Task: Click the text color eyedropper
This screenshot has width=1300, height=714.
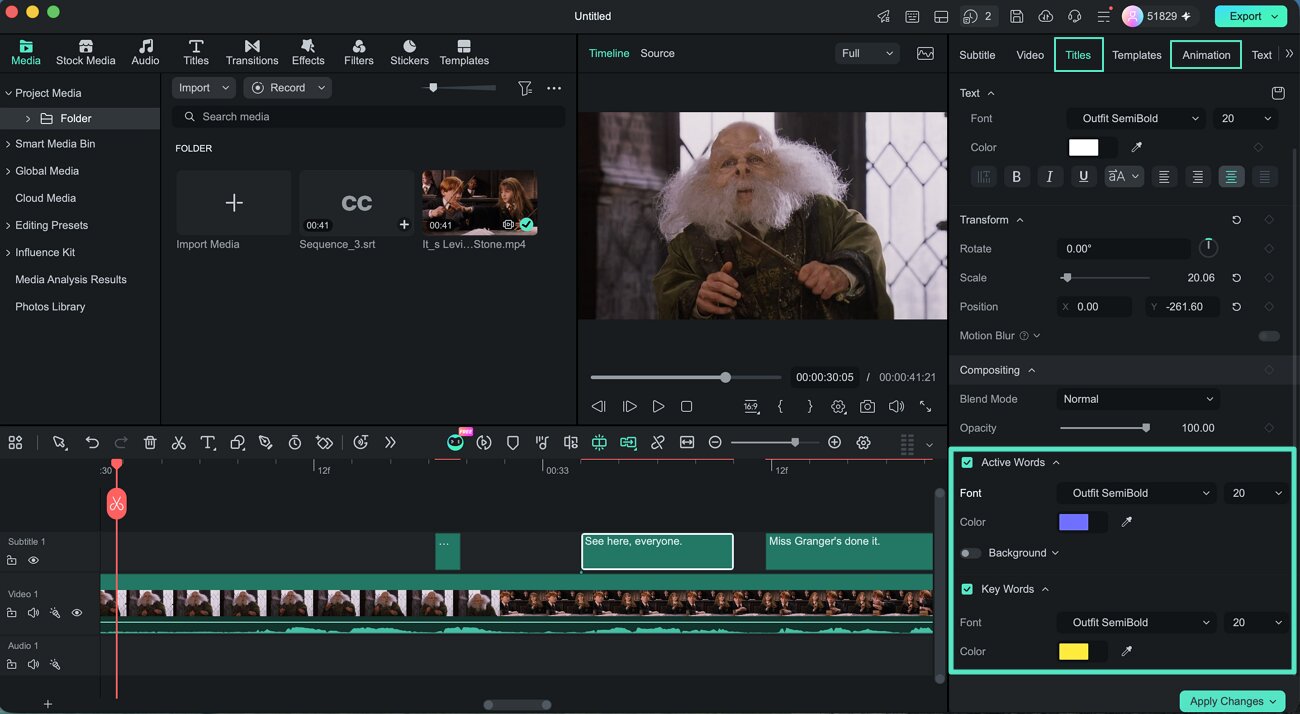Action: [x=1136, y=147]
